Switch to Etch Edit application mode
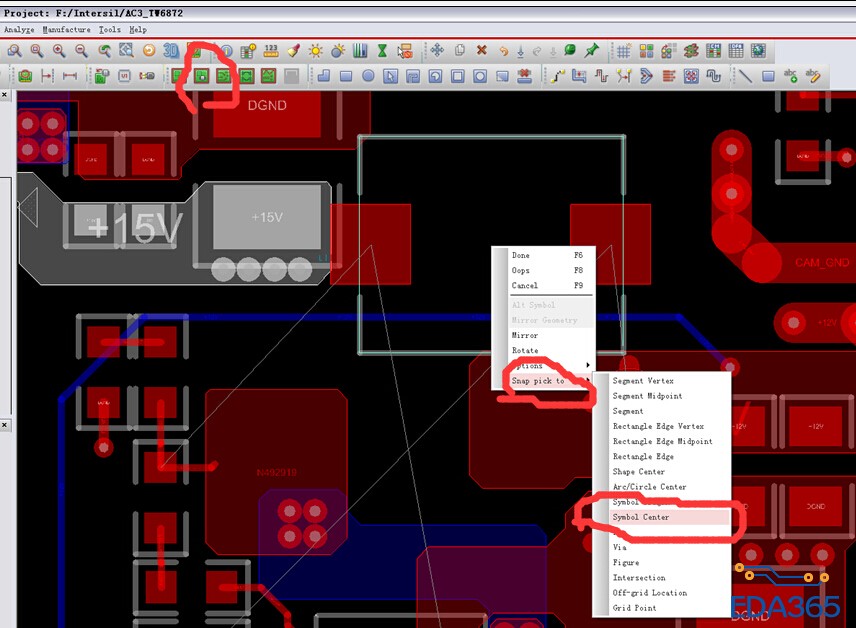This screenshot has height=628, width=856. coord(224,76)
